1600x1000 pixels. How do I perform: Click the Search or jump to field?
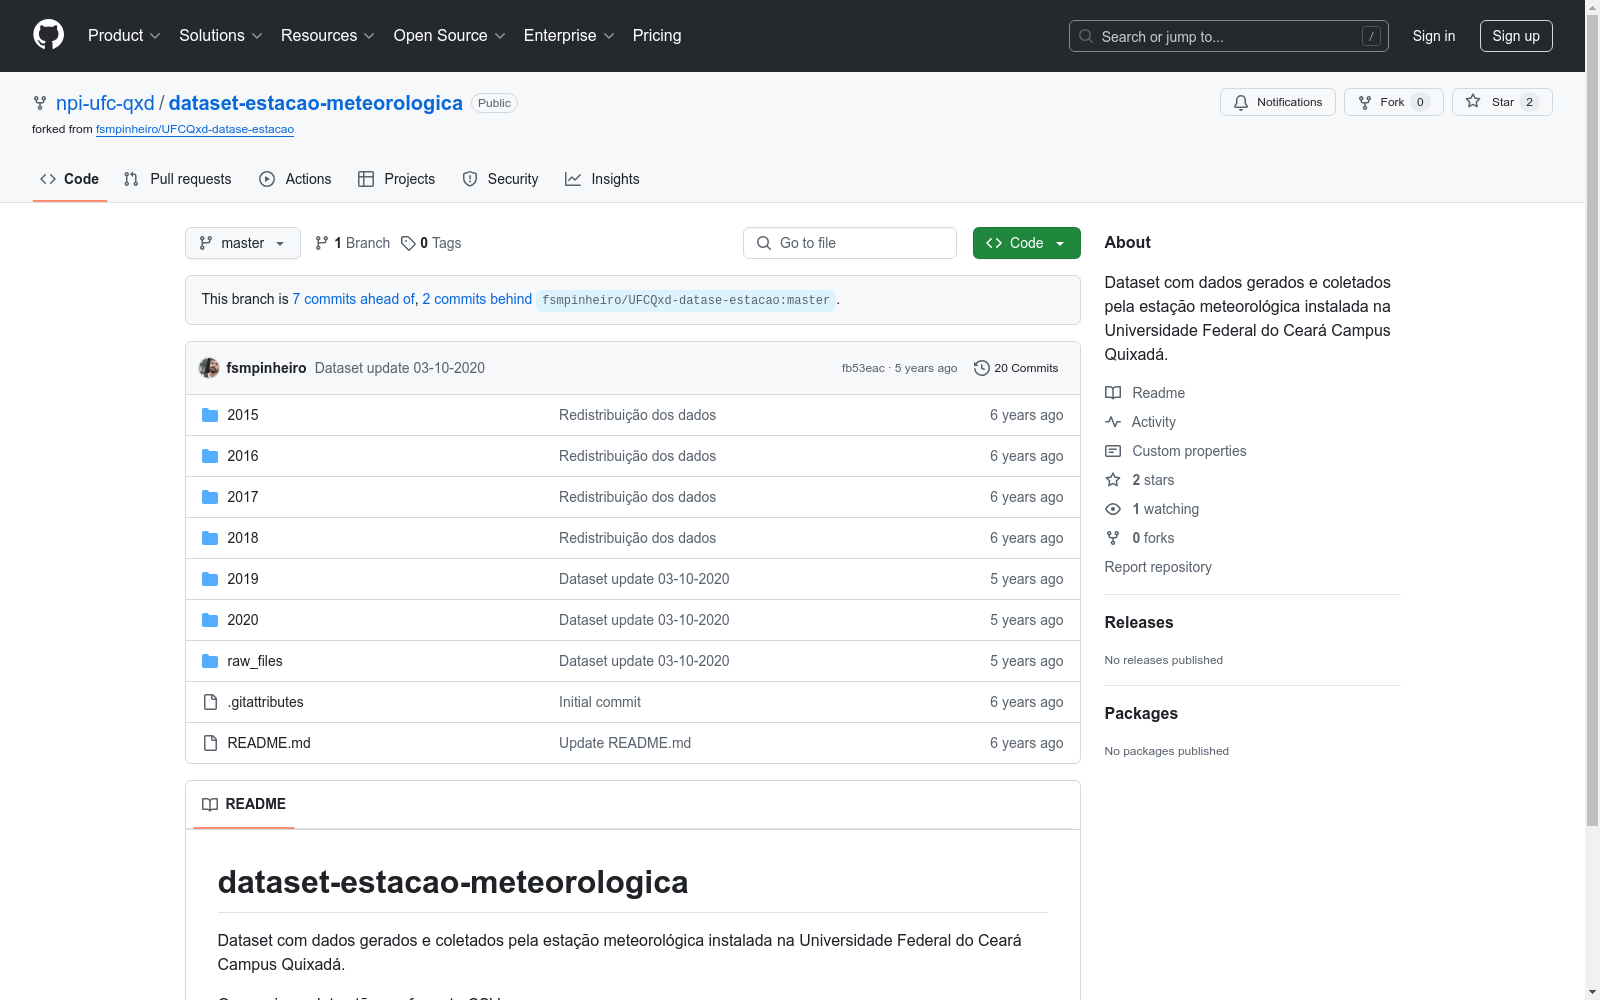[x=1229, y=36]
